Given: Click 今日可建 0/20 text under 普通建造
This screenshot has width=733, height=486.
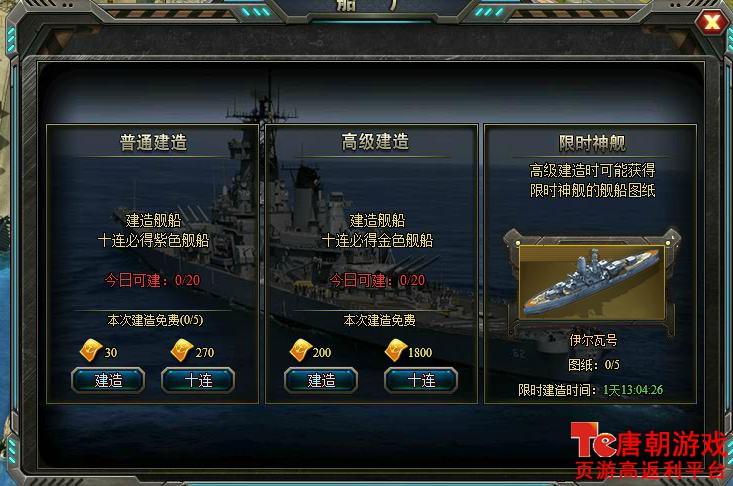Looking at the screenshot, I should pos(152,280).
